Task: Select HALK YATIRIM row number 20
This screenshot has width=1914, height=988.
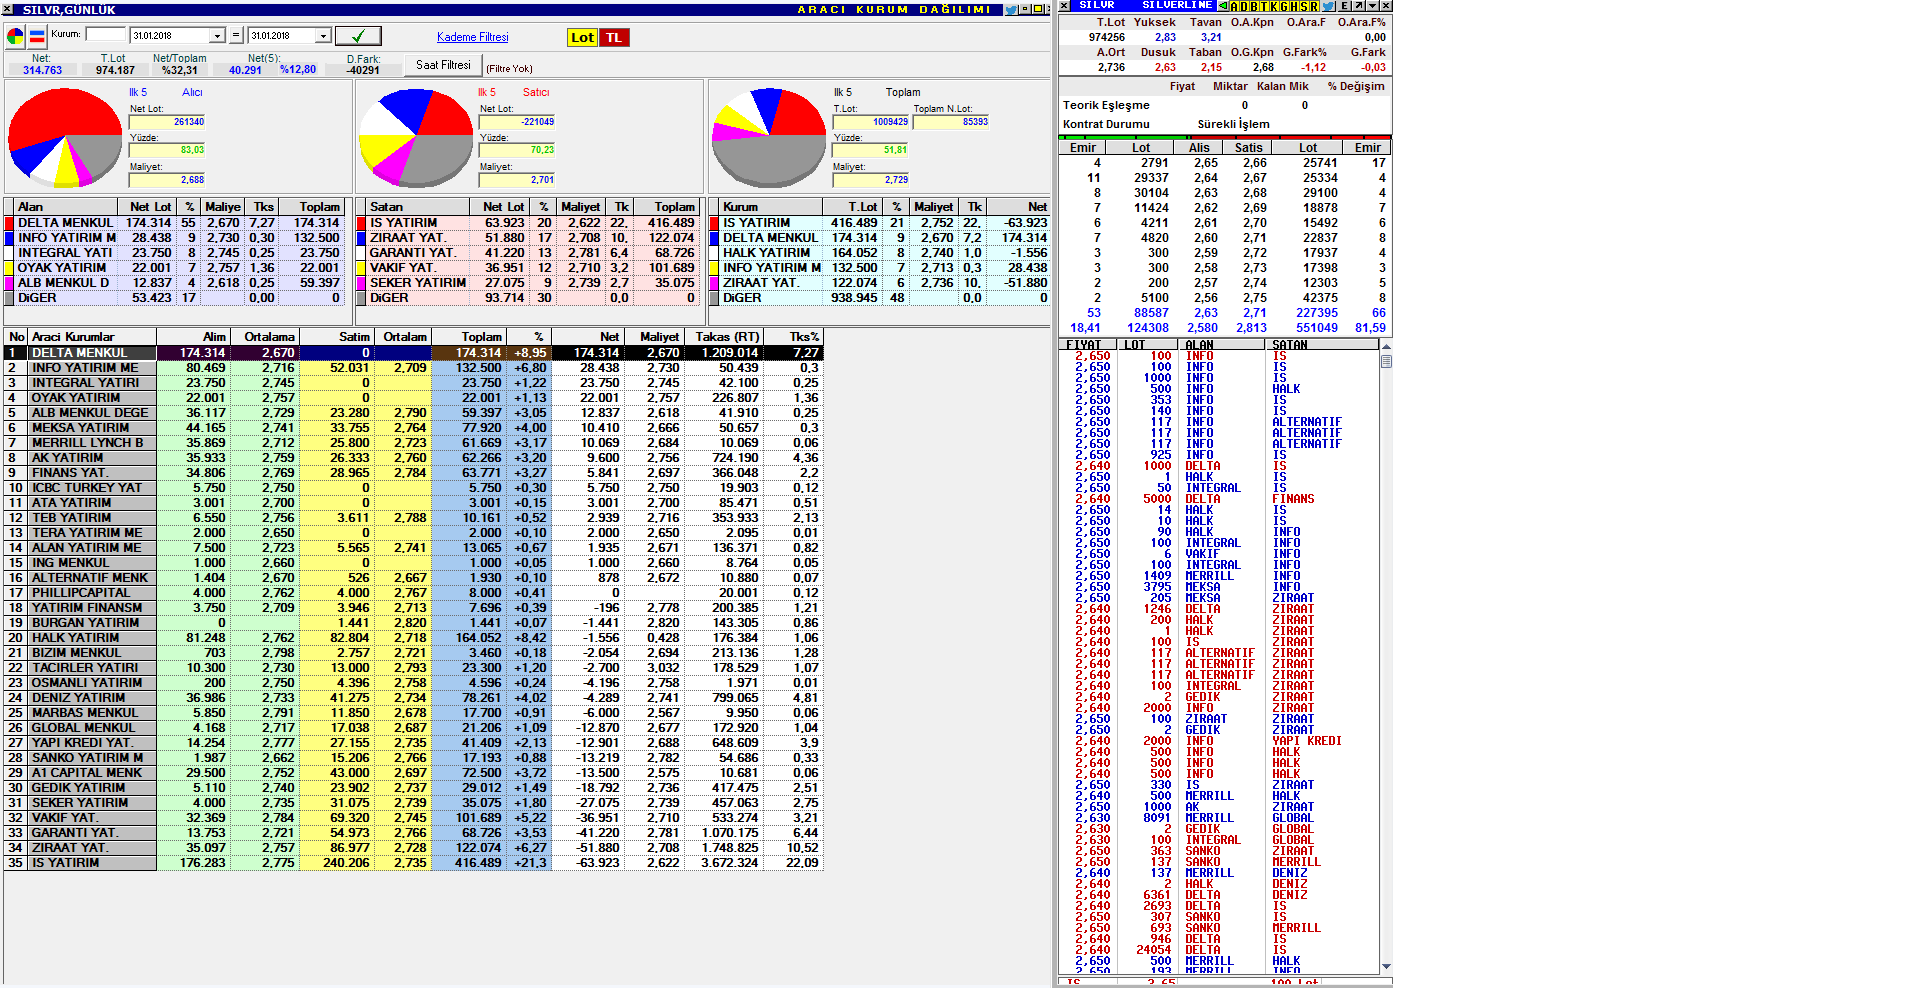Action: 414,638
